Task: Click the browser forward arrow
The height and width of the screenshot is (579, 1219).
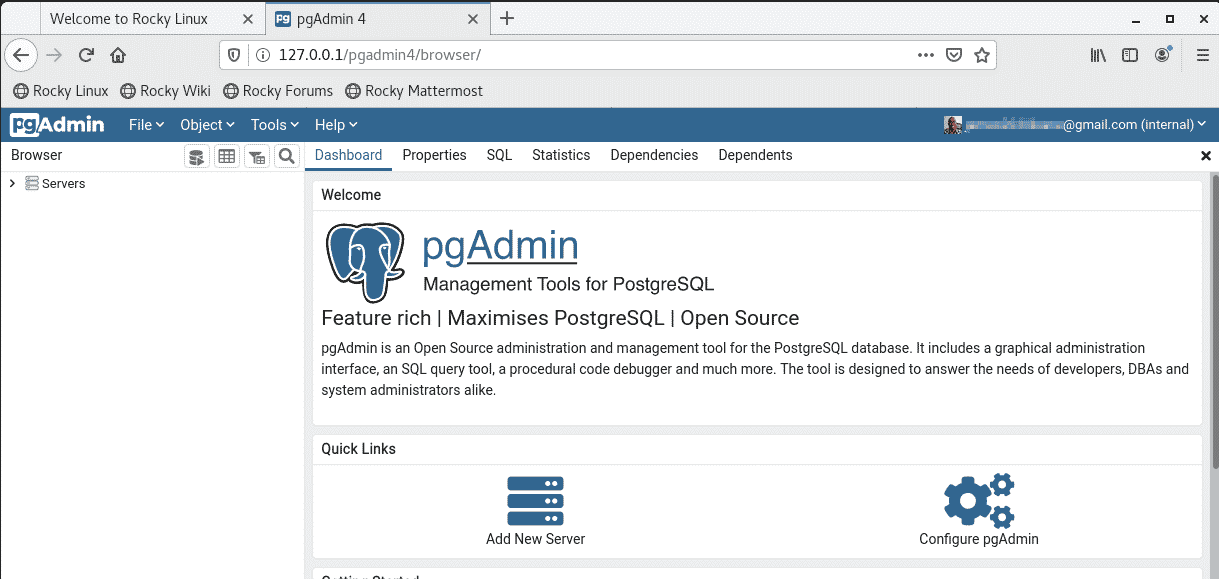Action: 54,56
